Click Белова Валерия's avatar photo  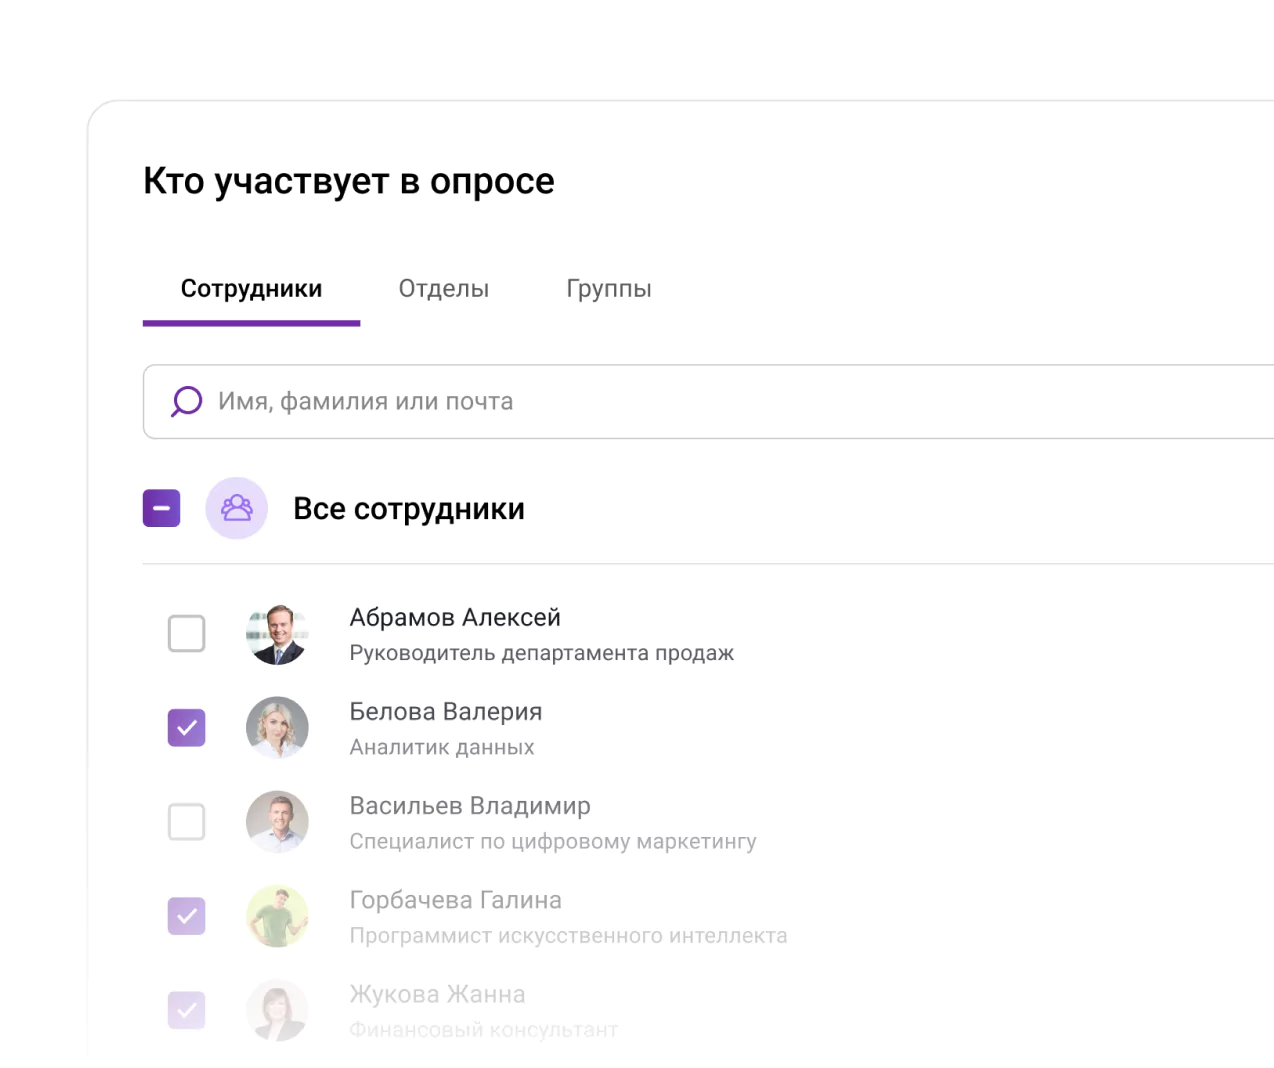click(277, 728)
